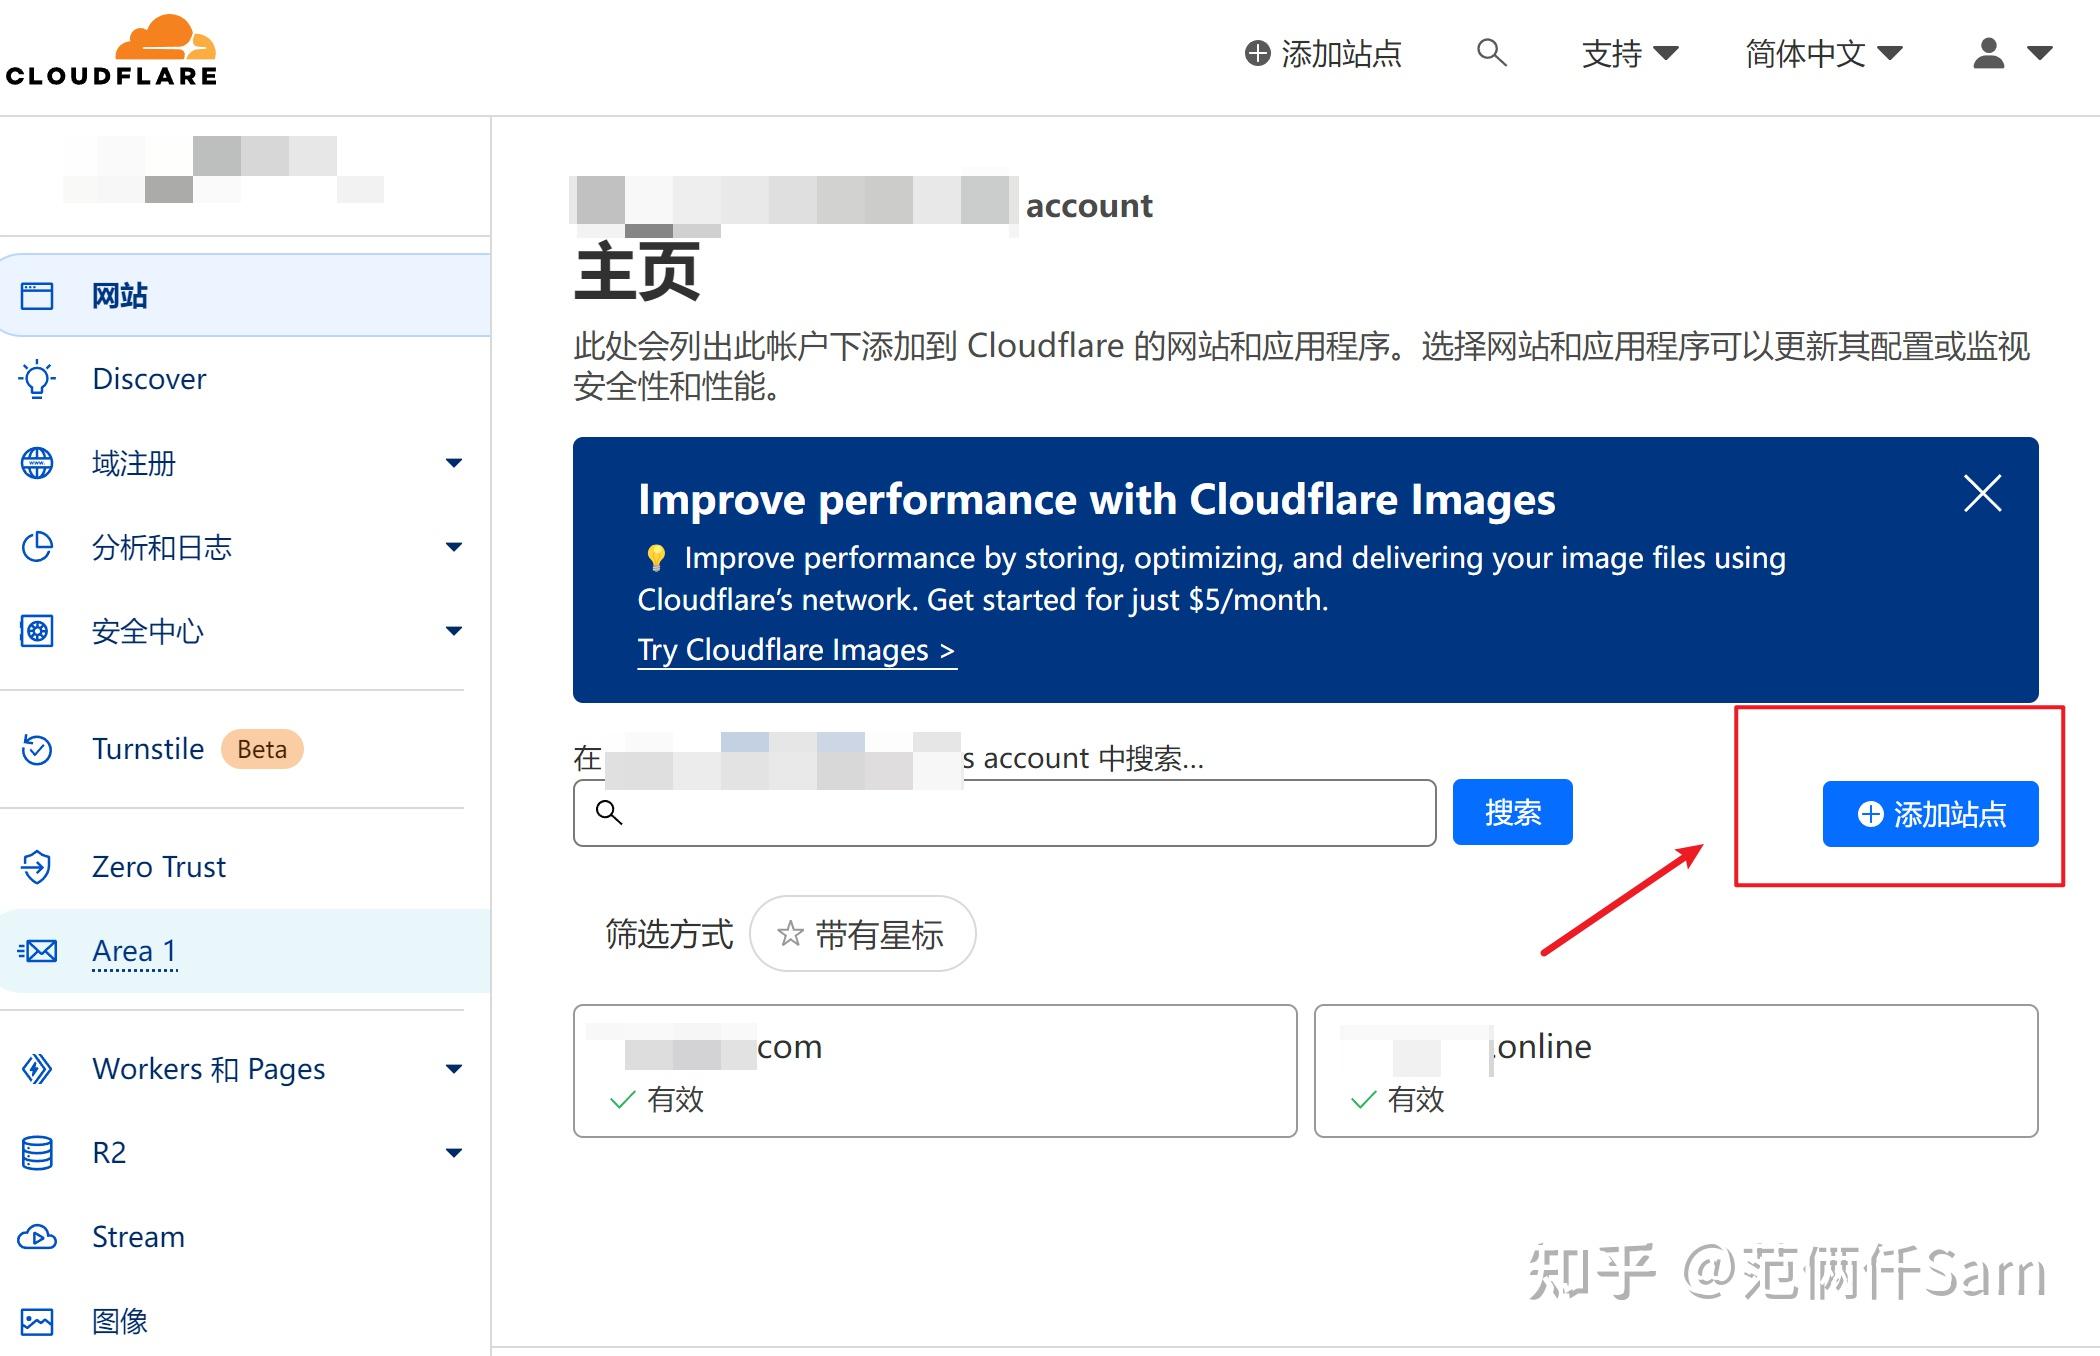Image resolution: width=2100 pixels, height=1356 pixels.
Task: Click the Websites sidebar window icon
Action: pos(37,296)
